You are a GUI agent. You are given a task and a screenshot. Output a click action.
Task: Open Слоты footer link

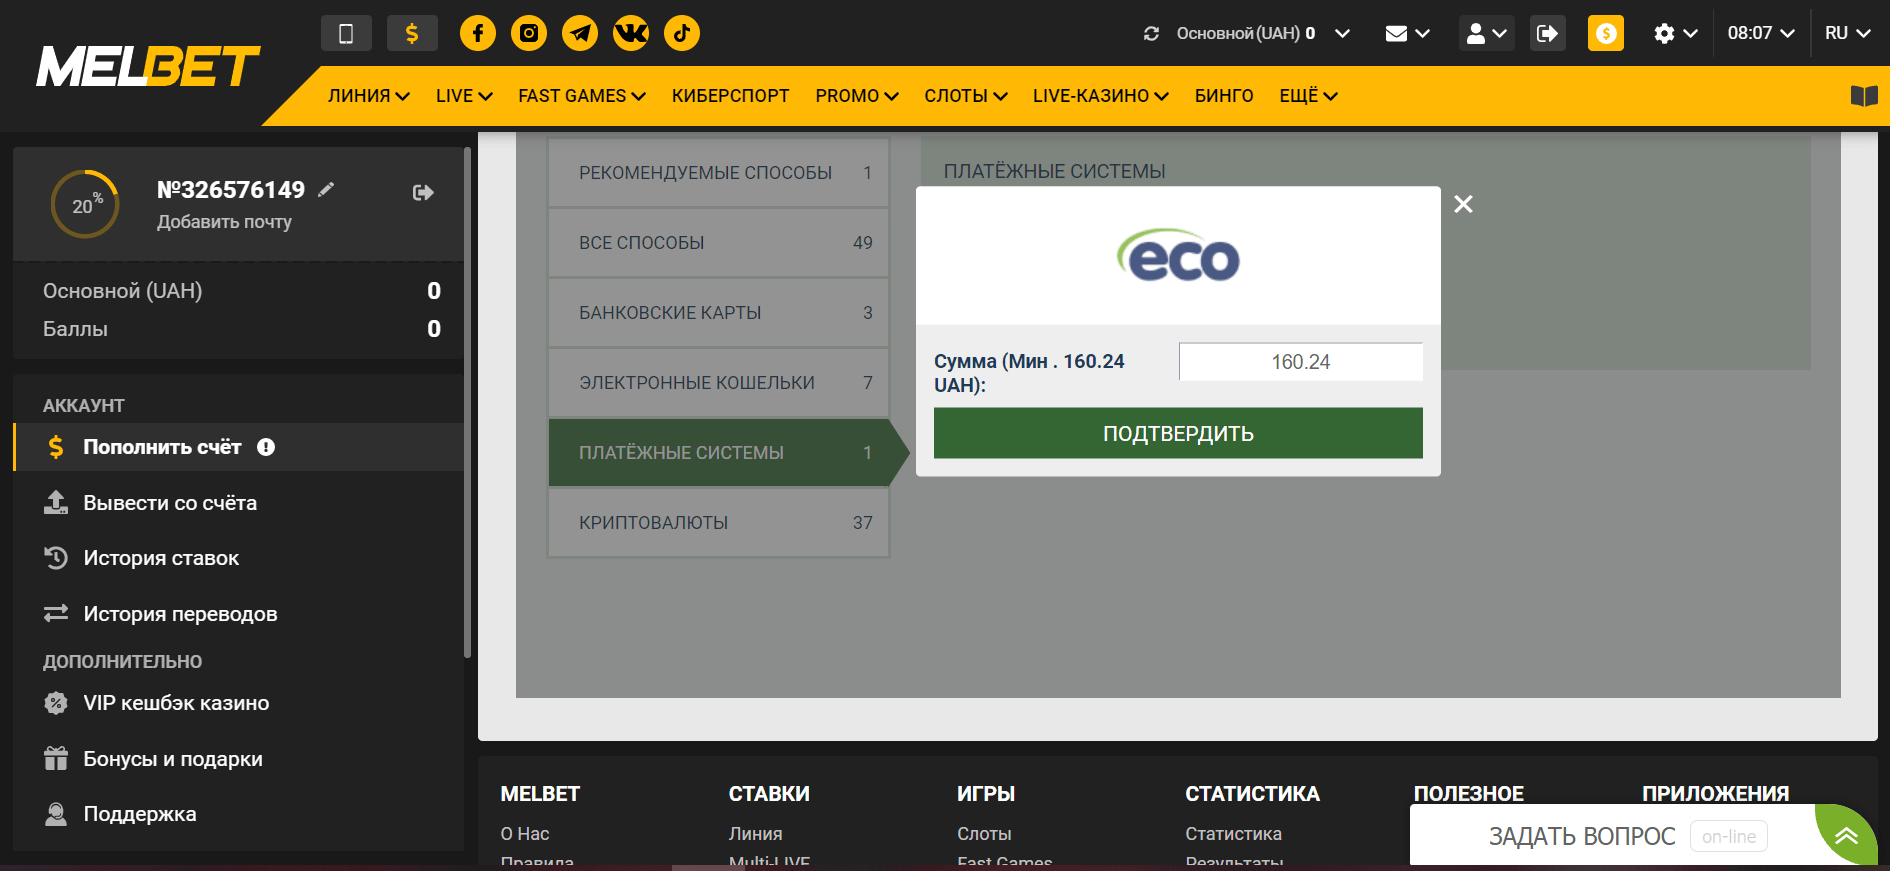tap(984, 834)
